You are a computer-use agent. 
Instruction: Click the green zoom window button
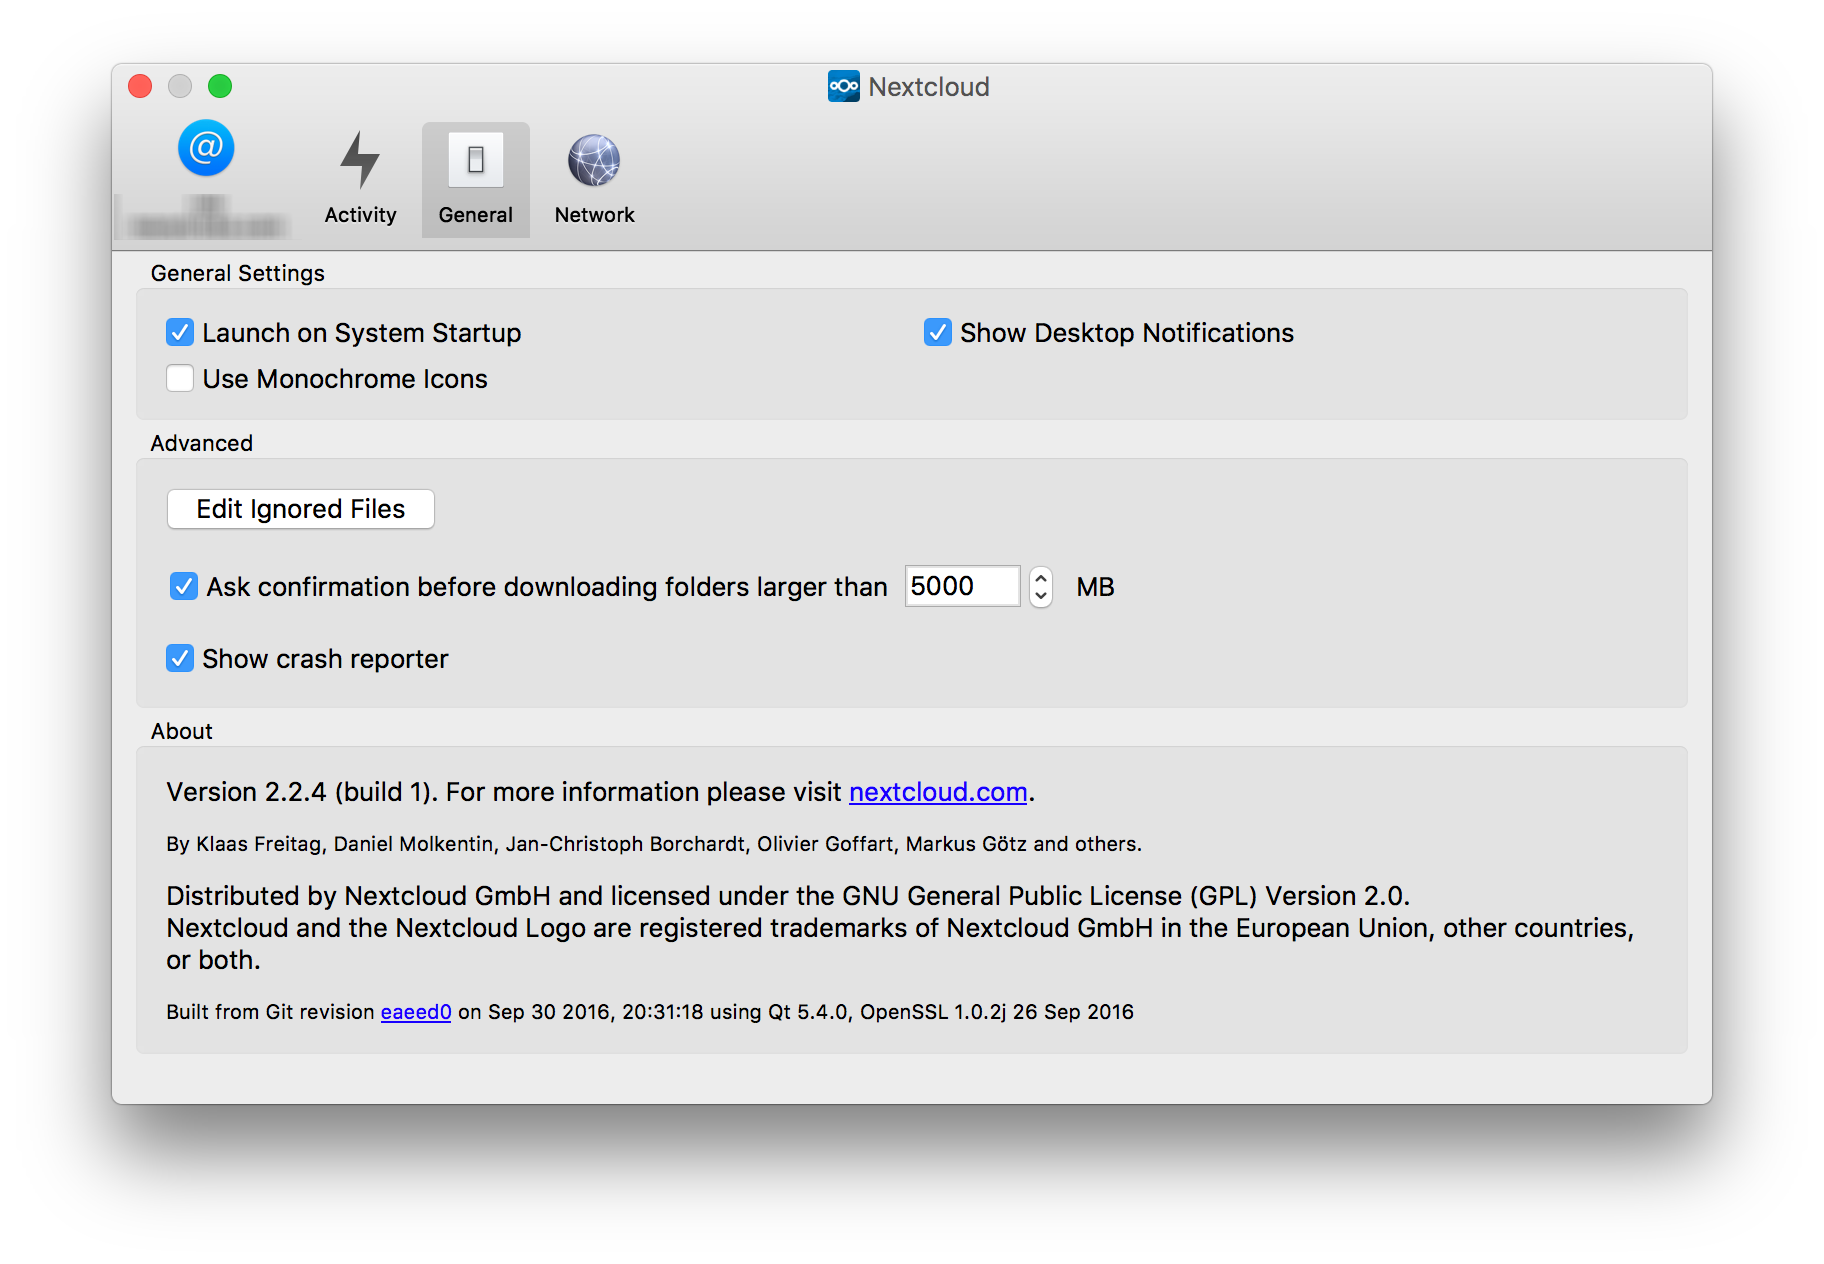pyautogui.click(x=220, y=87)
